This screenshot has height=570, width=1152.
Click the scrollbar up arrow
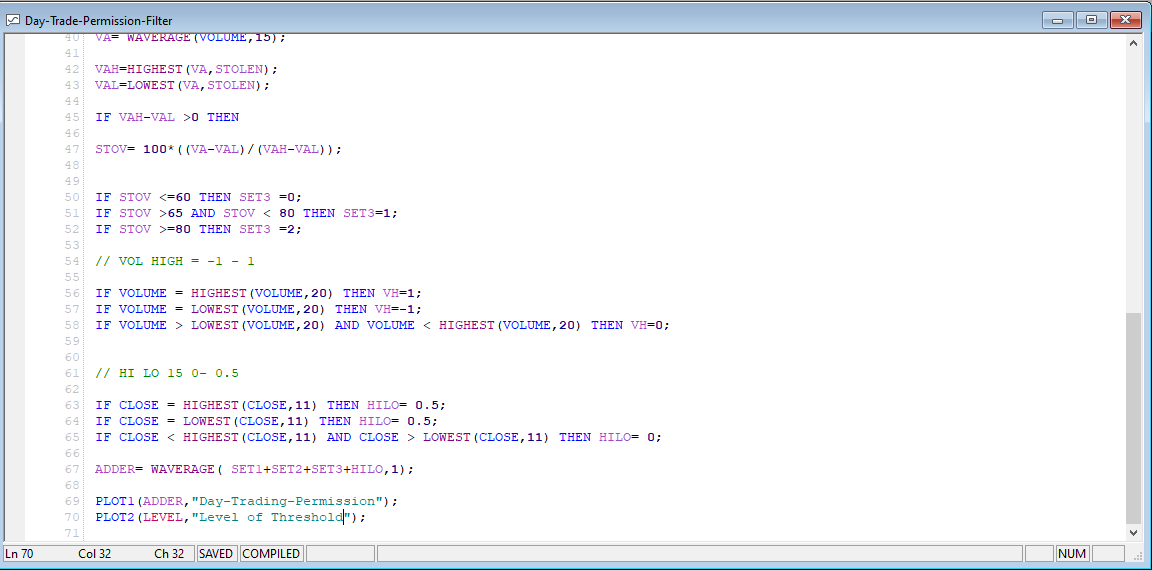(1132, 44)
